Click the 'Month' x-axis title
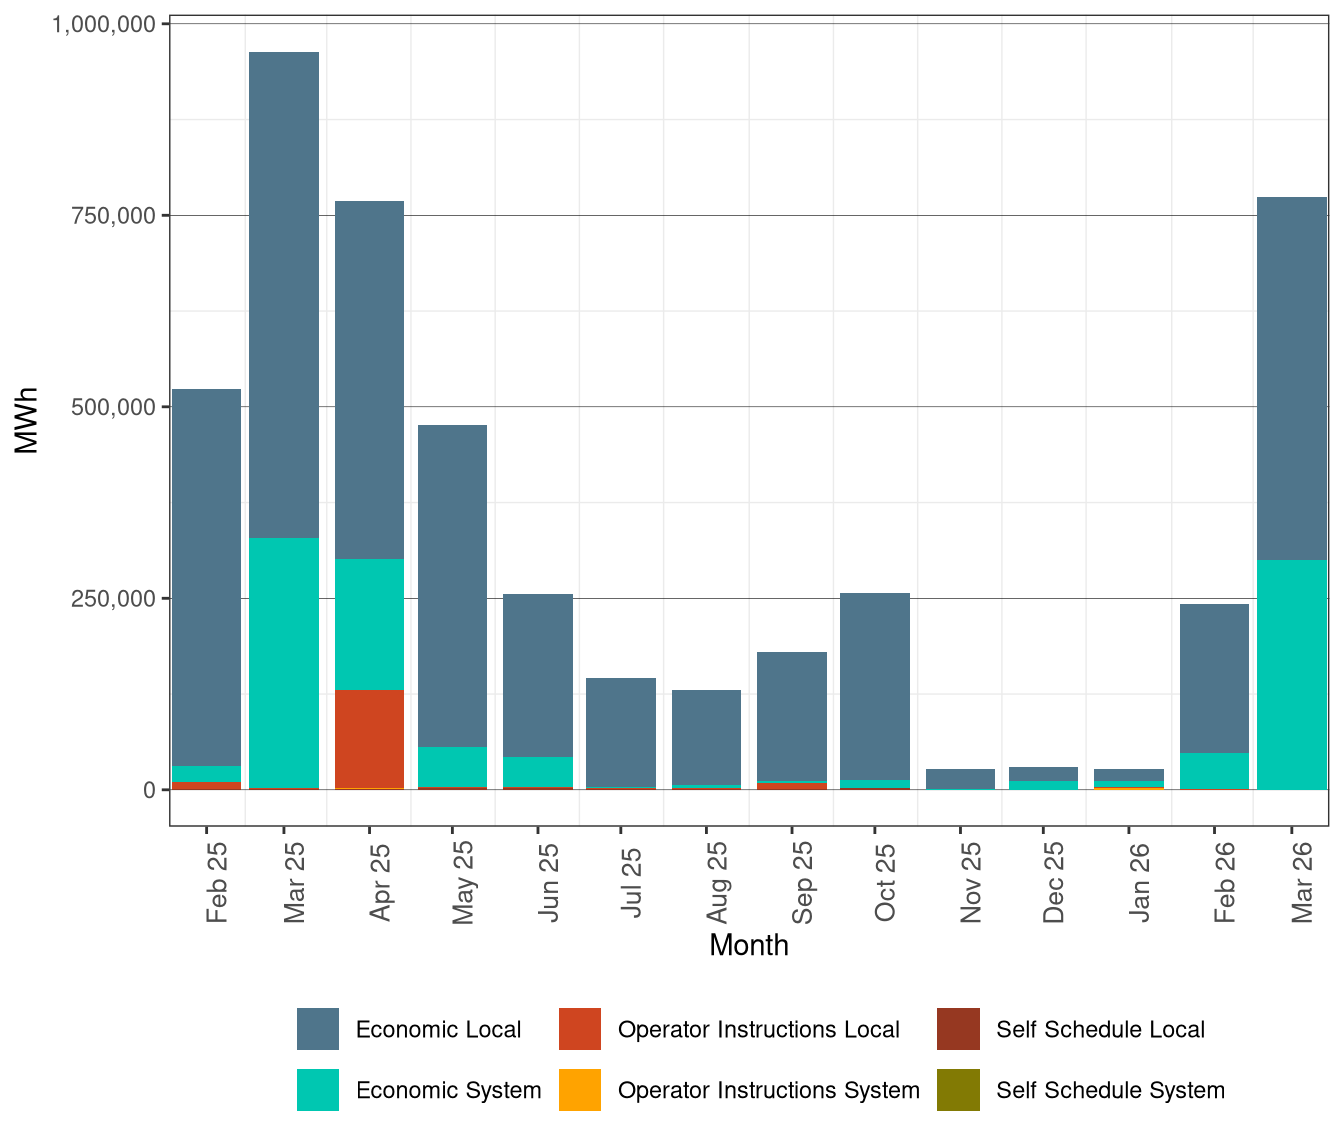This screenshot has height=1142, width=1344. (749, 945)
